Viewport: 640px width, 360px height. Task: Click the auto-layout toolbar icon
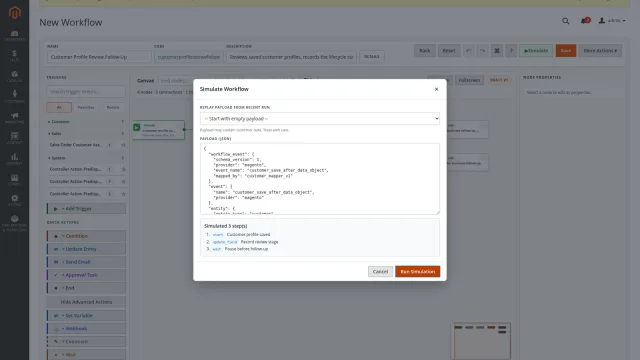(497, 51)
